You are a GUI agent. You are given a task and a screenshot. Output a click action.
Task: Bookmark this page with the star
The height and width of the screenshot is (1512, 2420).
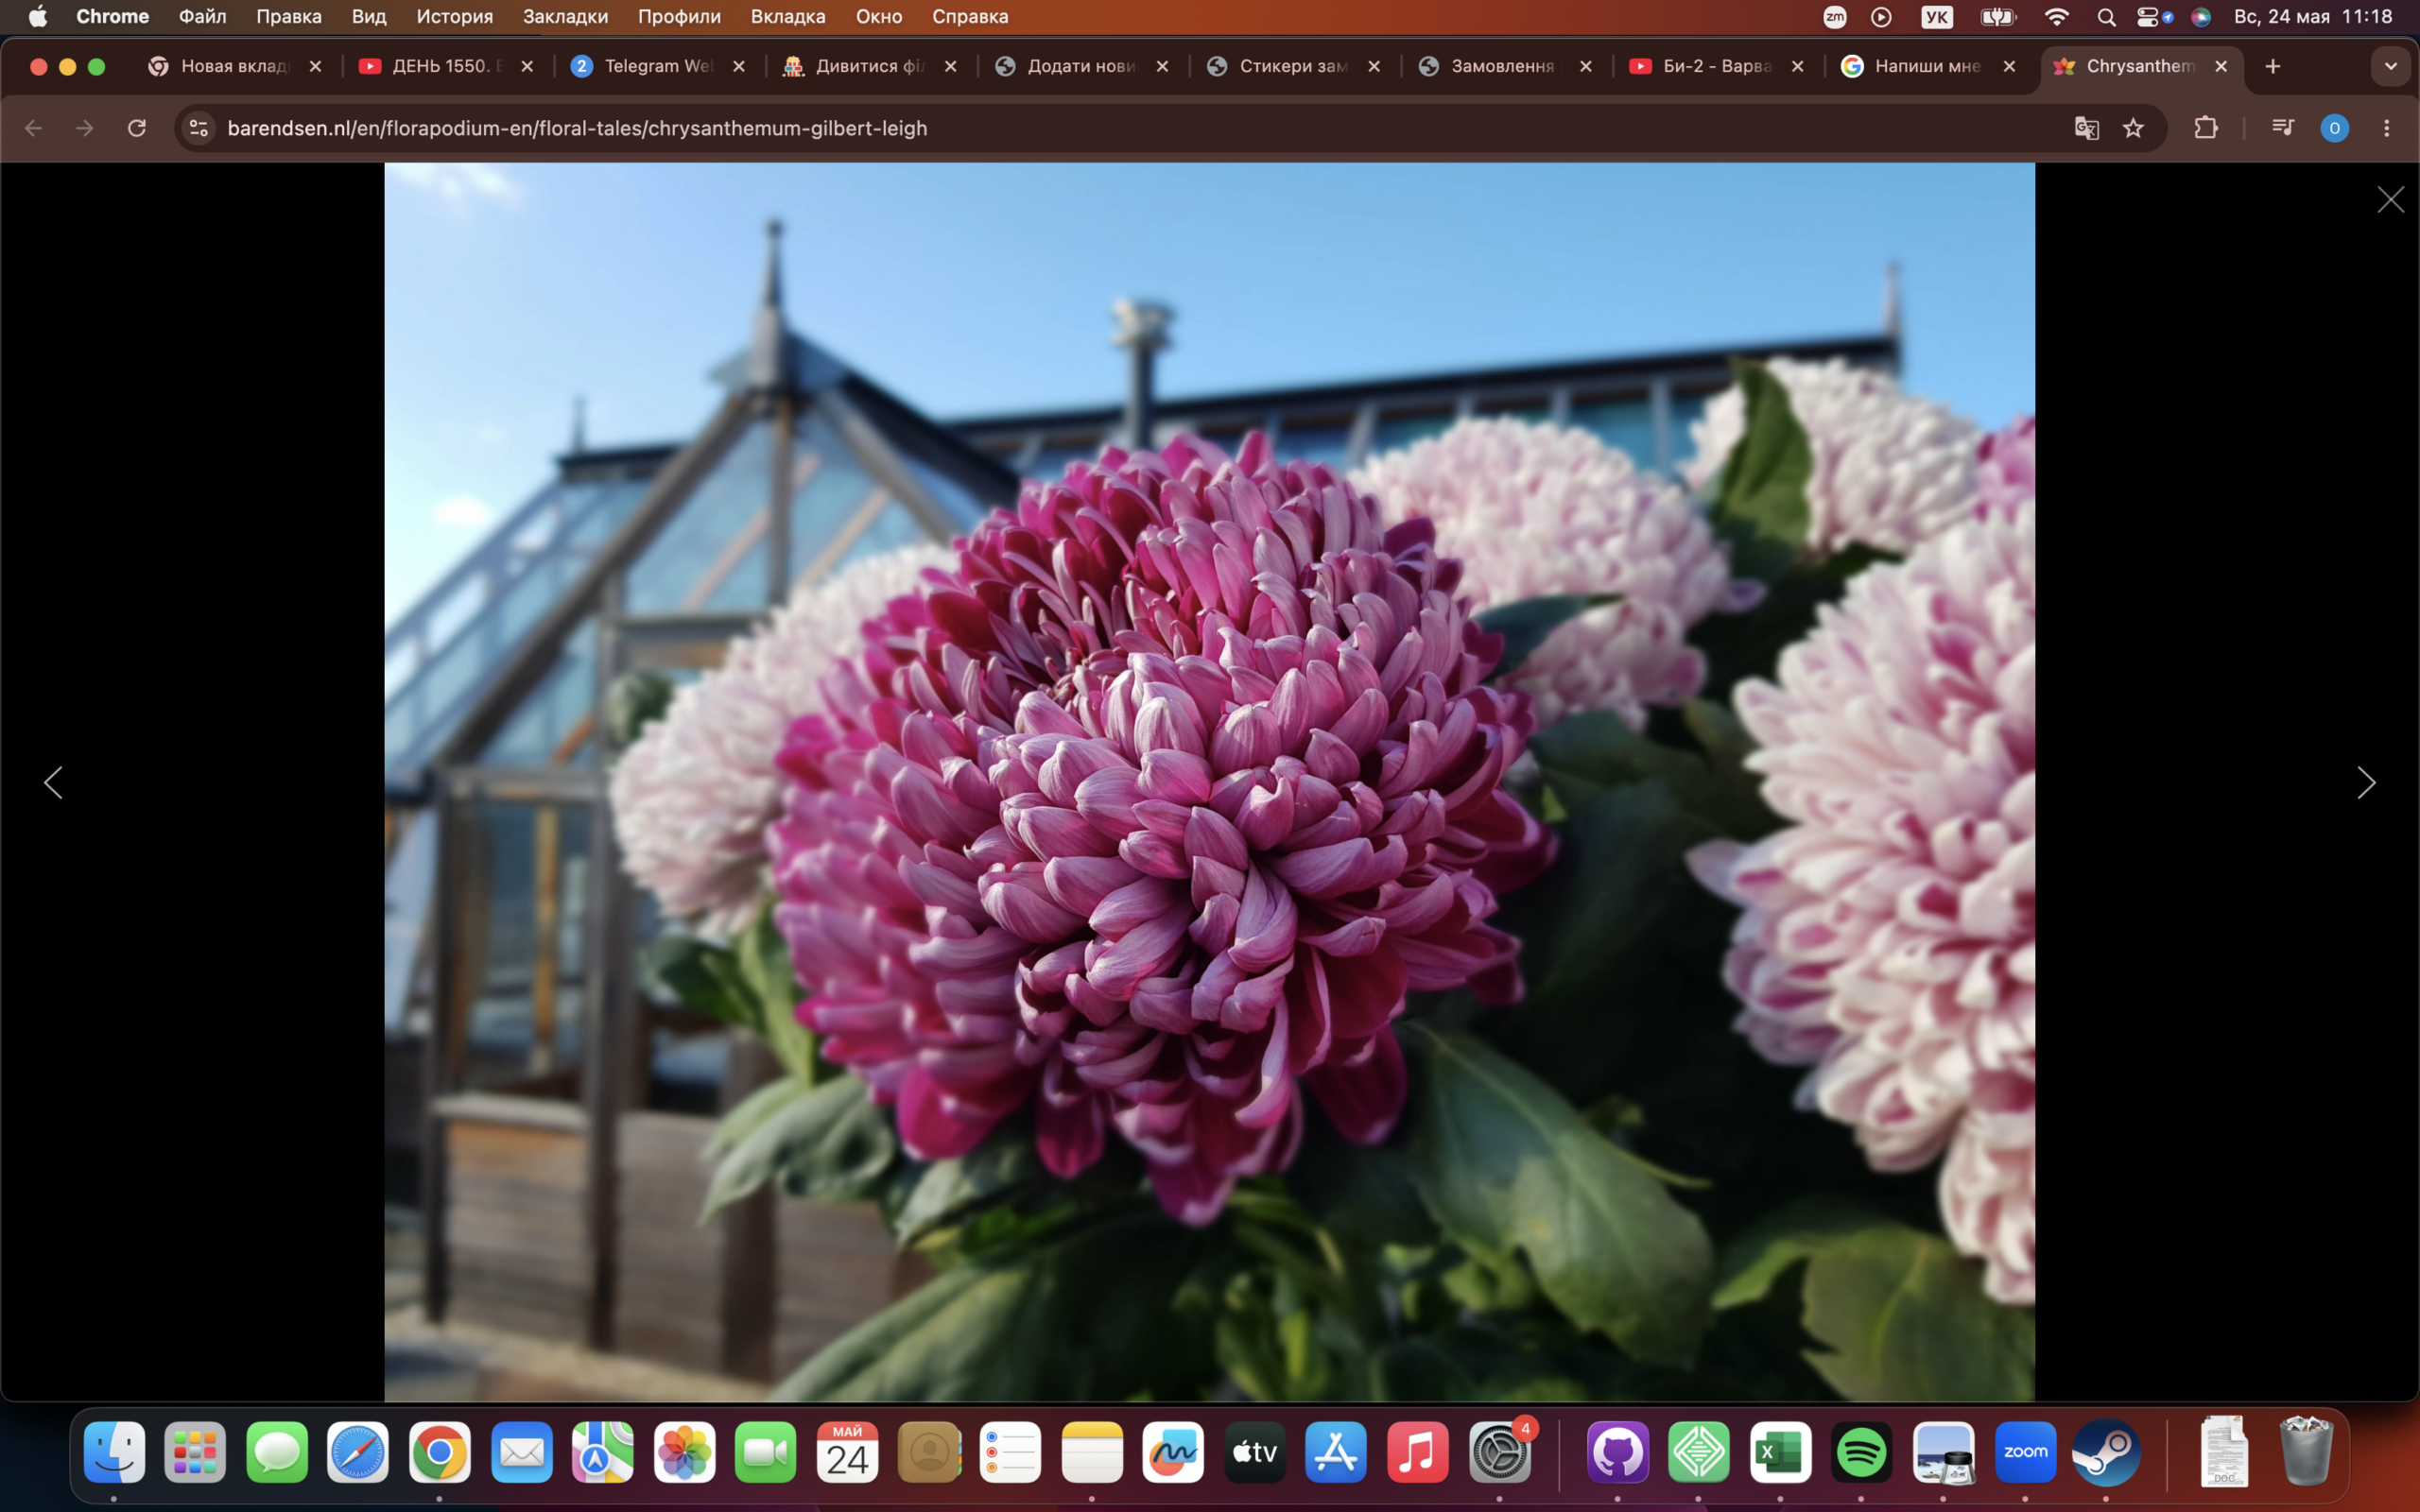[x=2133, y=128]
